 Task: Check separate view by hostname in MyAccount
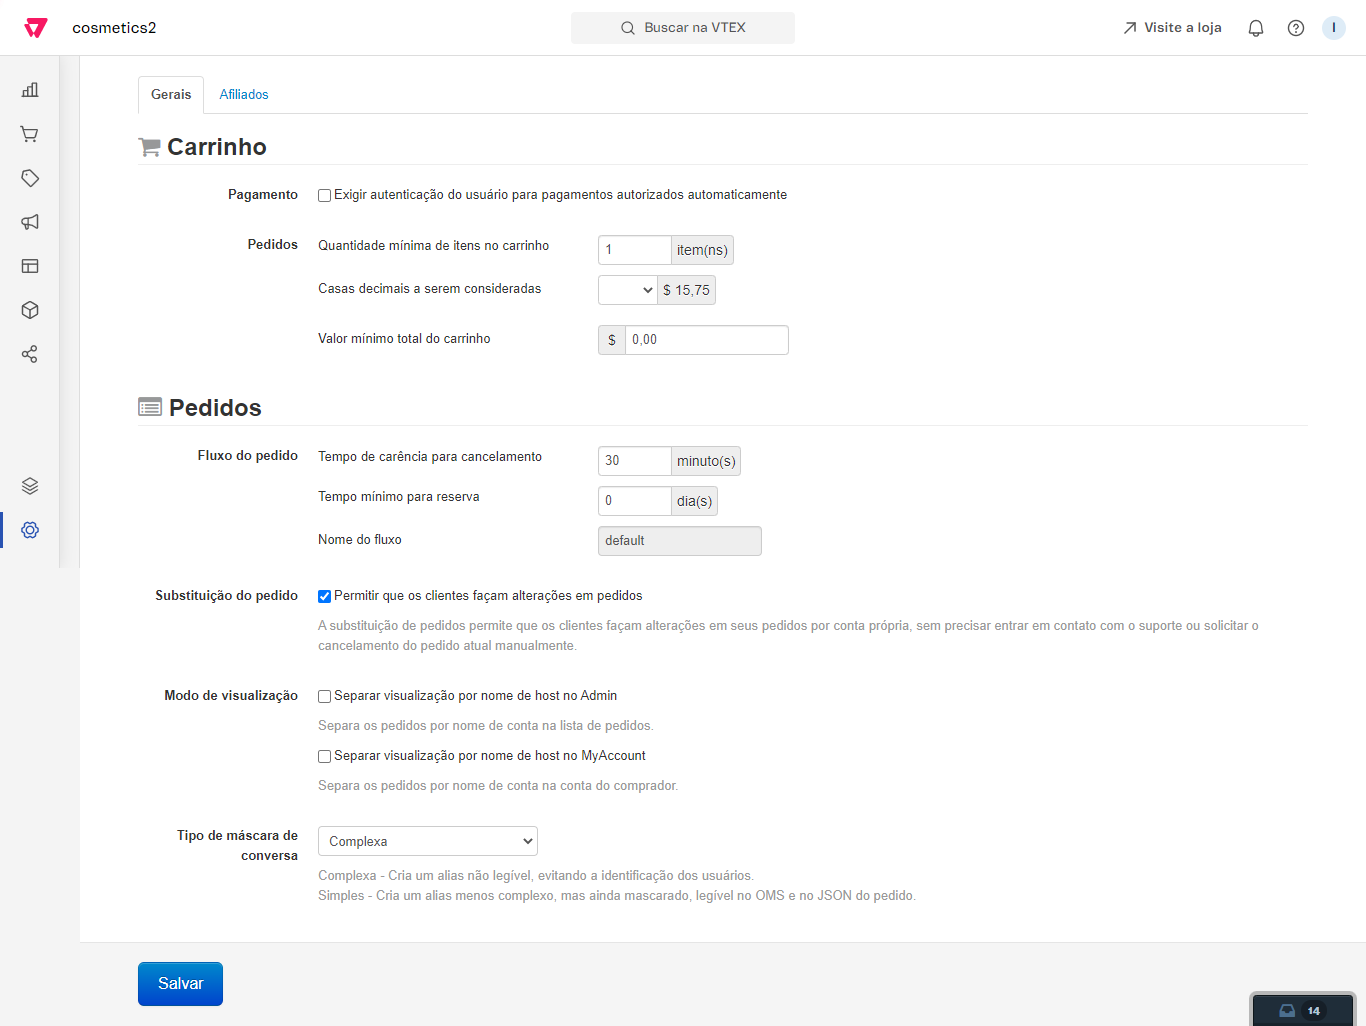(x=324, y=756)
